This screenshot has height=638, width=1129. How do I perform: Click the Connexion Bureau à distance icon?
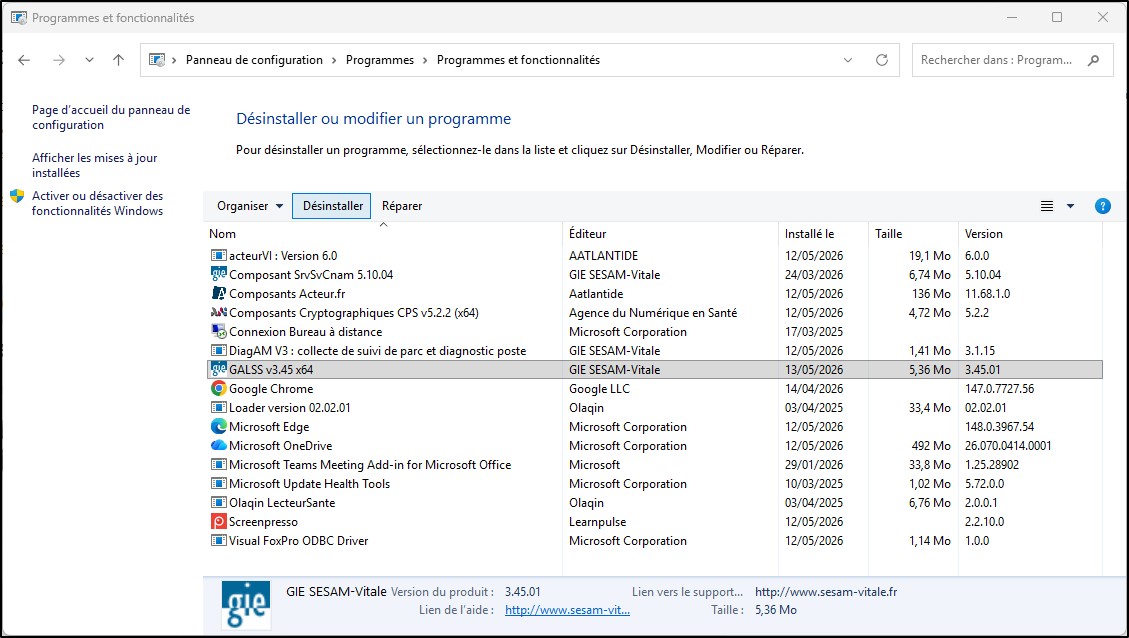pyautogui.click(x=218, y=332)
